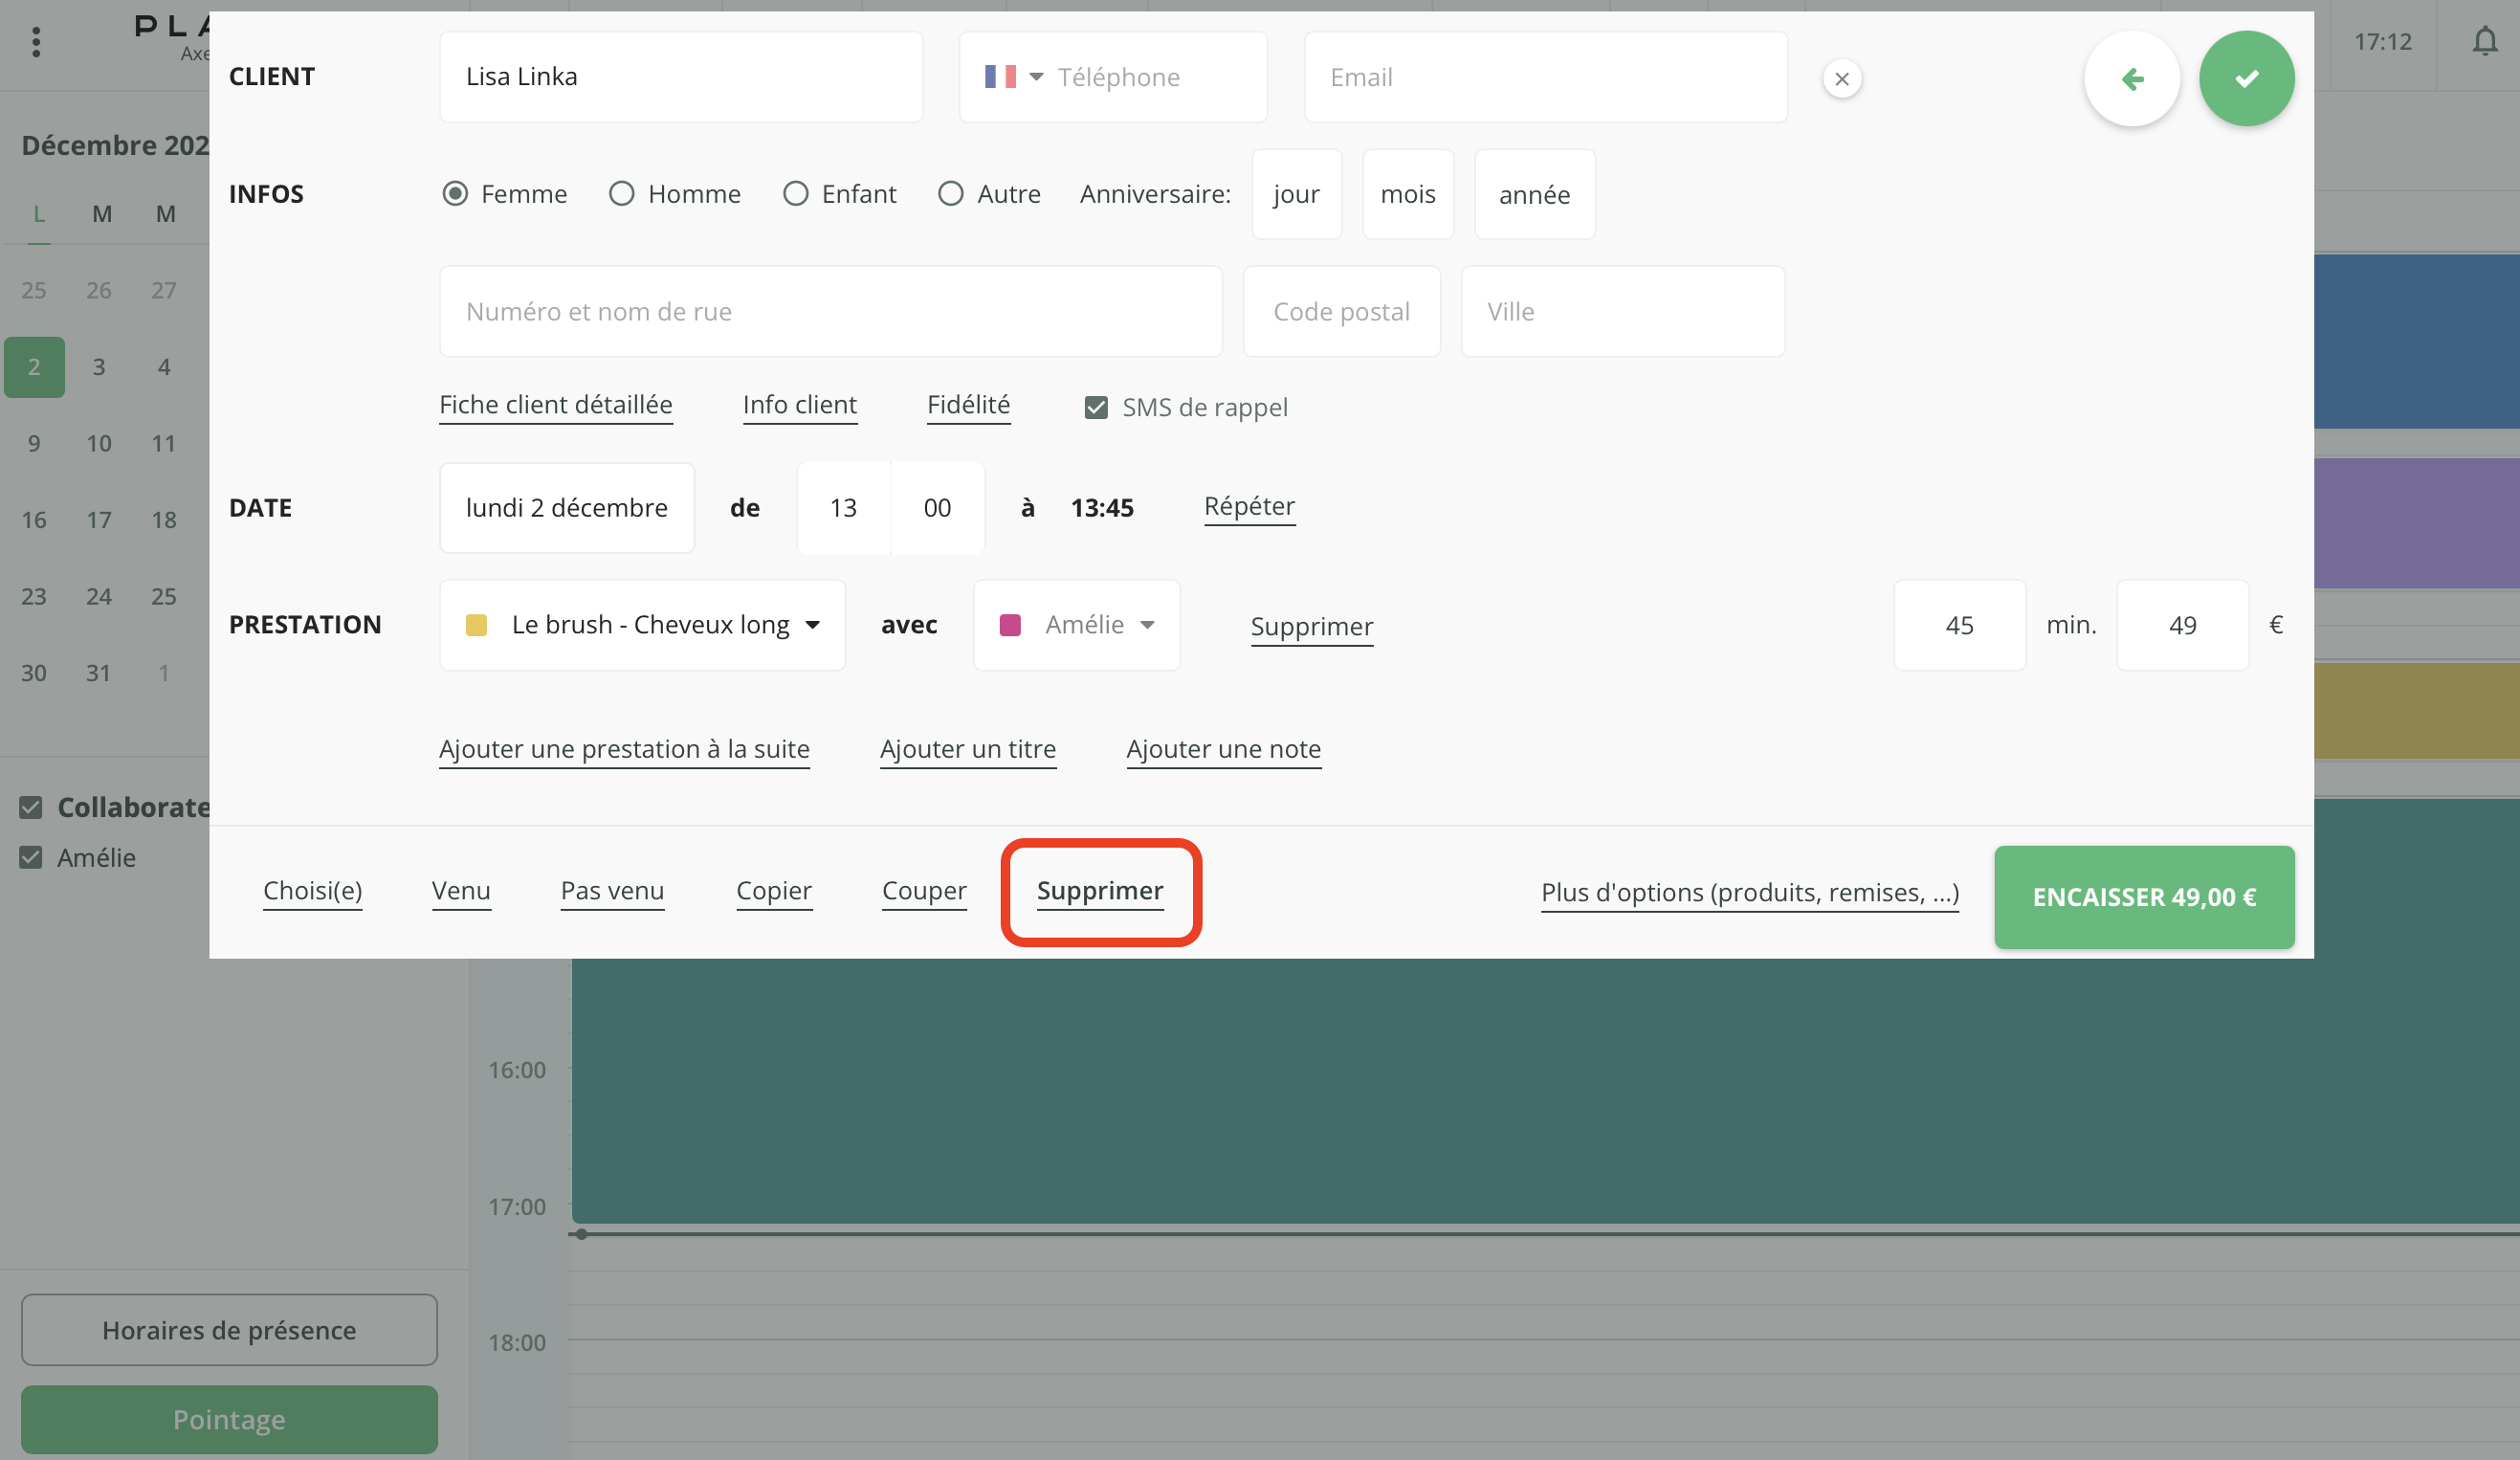Click the green checkmark confirm button

pyautogui.click(x=2245, y=78)
